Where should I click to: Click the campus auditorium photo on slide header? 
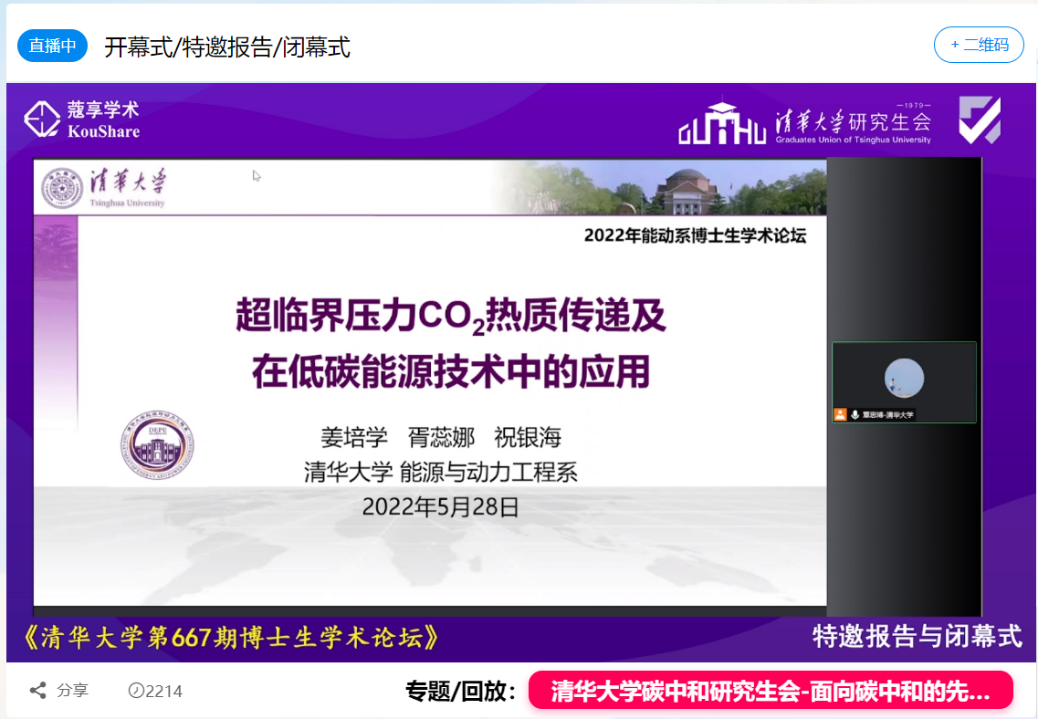[662, 187]
